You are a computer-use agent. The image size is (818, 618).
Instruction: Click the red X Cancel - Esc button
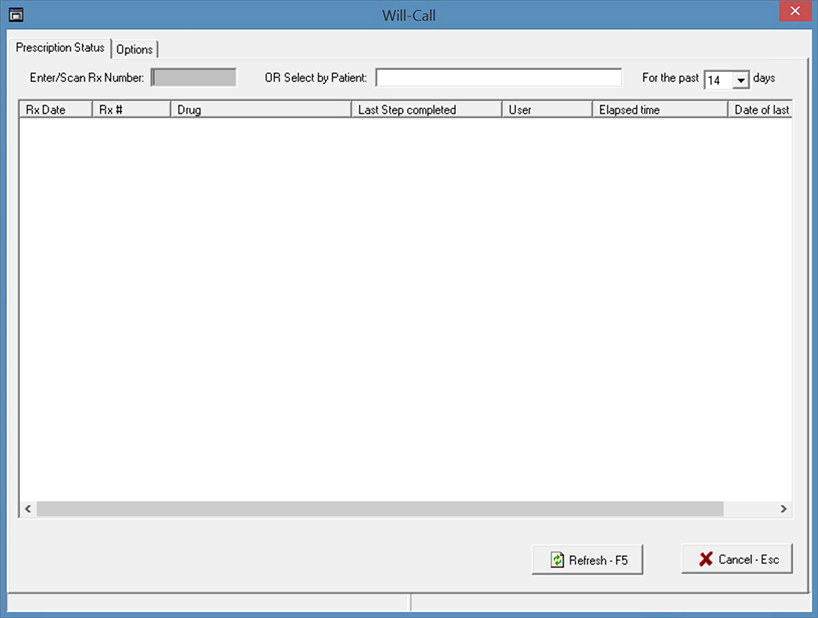pos(737,559)
